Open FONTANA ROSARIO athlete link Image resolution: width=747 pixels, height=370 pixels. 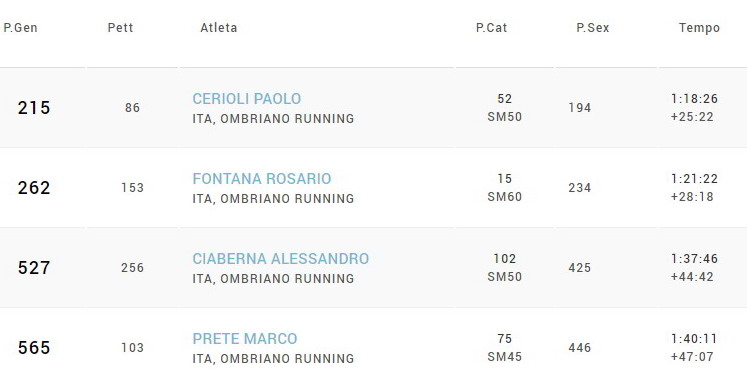tap(262, 179)
